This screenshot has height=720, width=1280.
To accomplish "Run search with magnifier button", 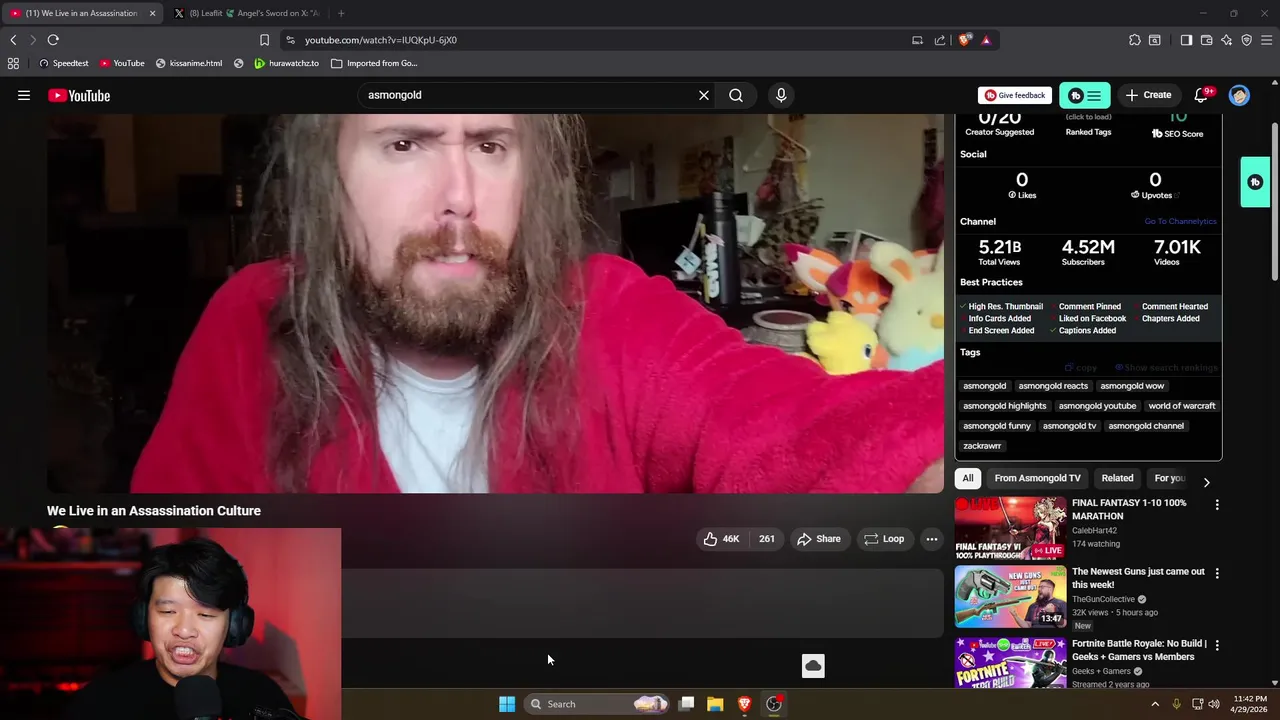I will pyautogui.click(x=736, y=95).
